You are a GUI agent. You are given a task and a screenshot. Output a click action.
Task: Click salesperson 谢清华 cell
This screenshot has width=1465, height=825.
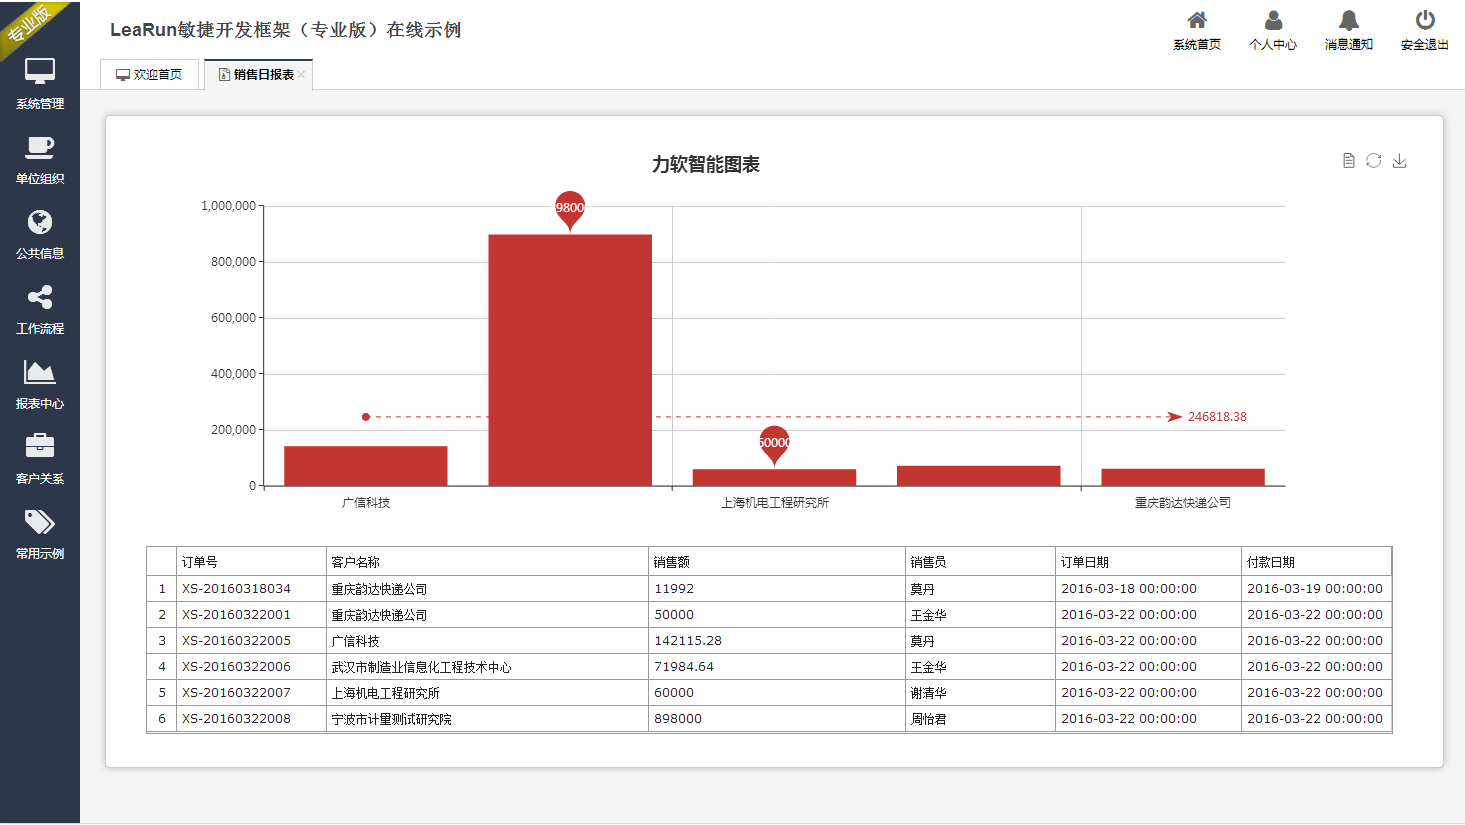tap(981, 693)
